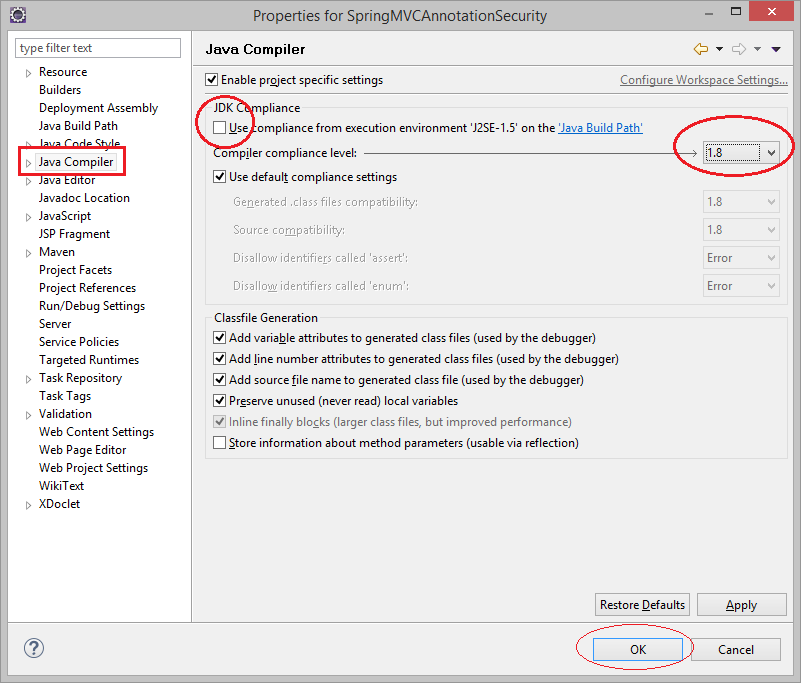Click the back navigation arrow icon
Screen dimensions: 801x683
pos(701,49)
